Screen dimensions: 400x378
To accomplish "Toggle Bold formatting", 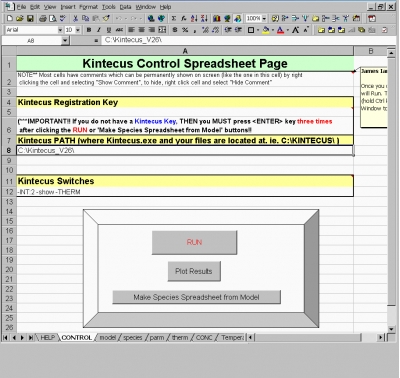I will (89, 30).
